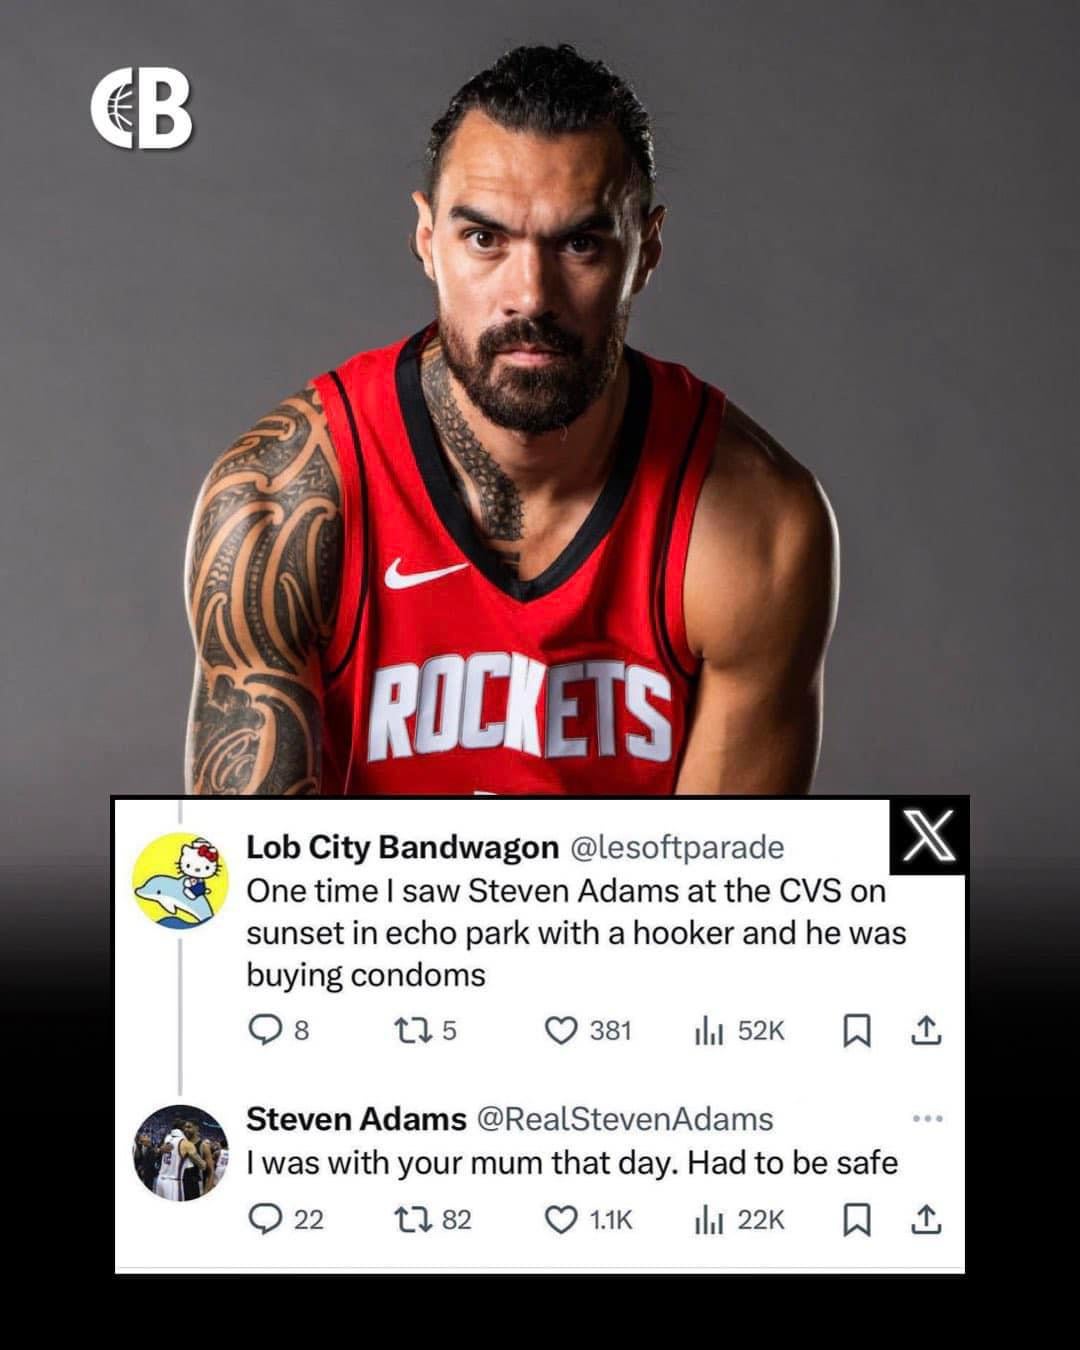Click the Hello Kitty dolphin profile avatar
This screenshot has height=1350, width=1080.
click(180, 880)
